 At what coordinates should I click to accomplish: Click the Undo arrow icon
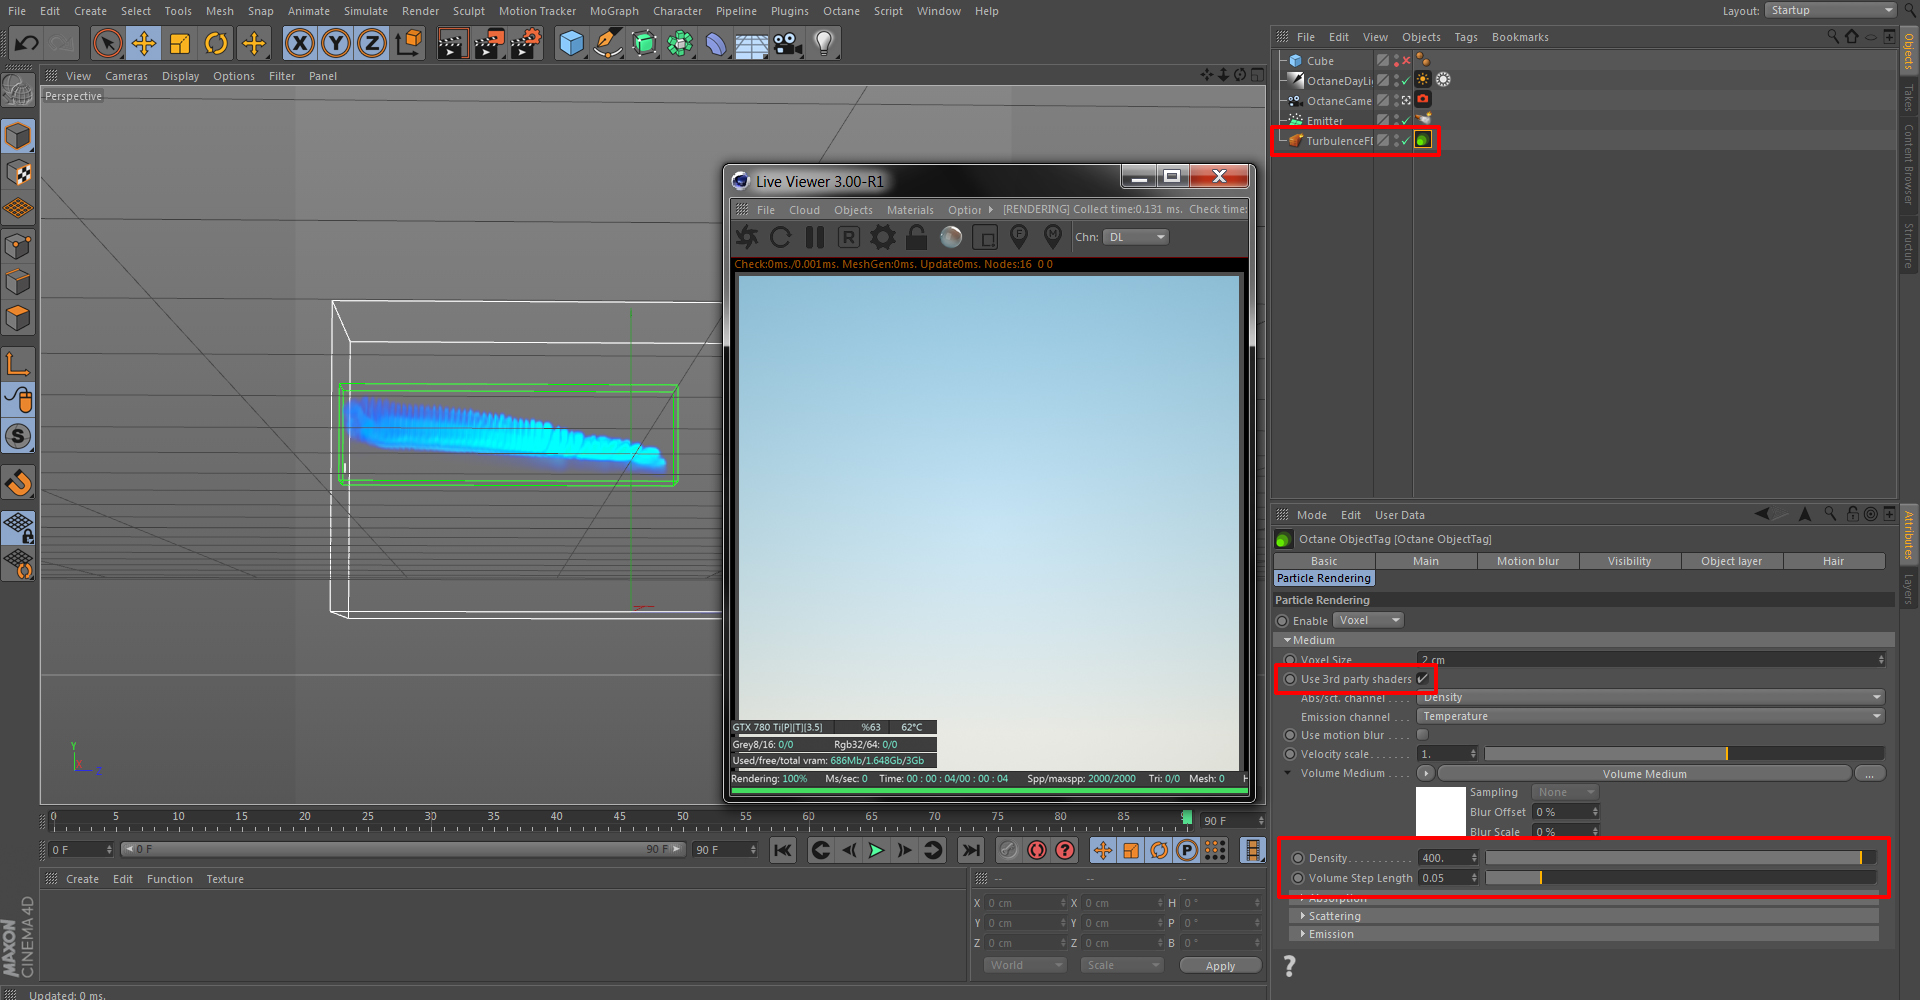click(x=27, y=43)
